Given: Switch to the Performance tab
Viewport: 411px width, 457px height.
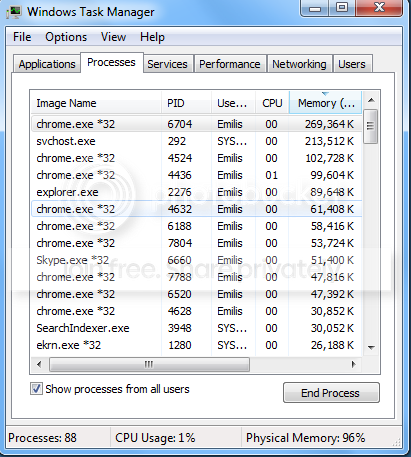Looking at the screenshot, I should click(x=230, y=64).
